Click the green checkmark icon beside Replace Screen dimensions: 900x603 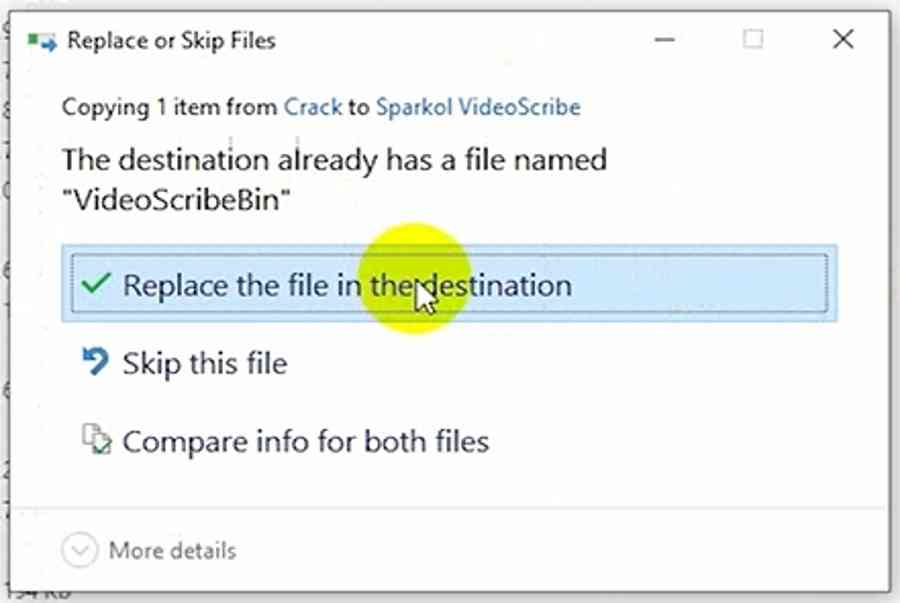(96, 283)
